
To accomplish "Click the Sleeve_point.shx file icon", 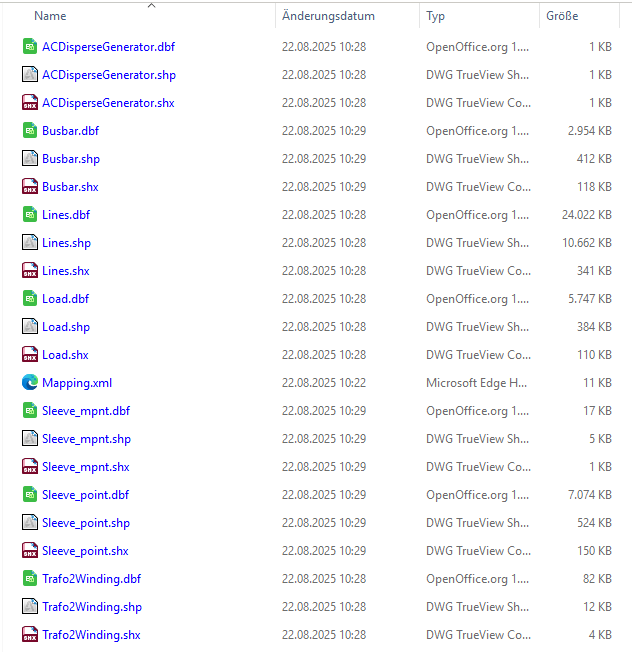I will [30, 551].
